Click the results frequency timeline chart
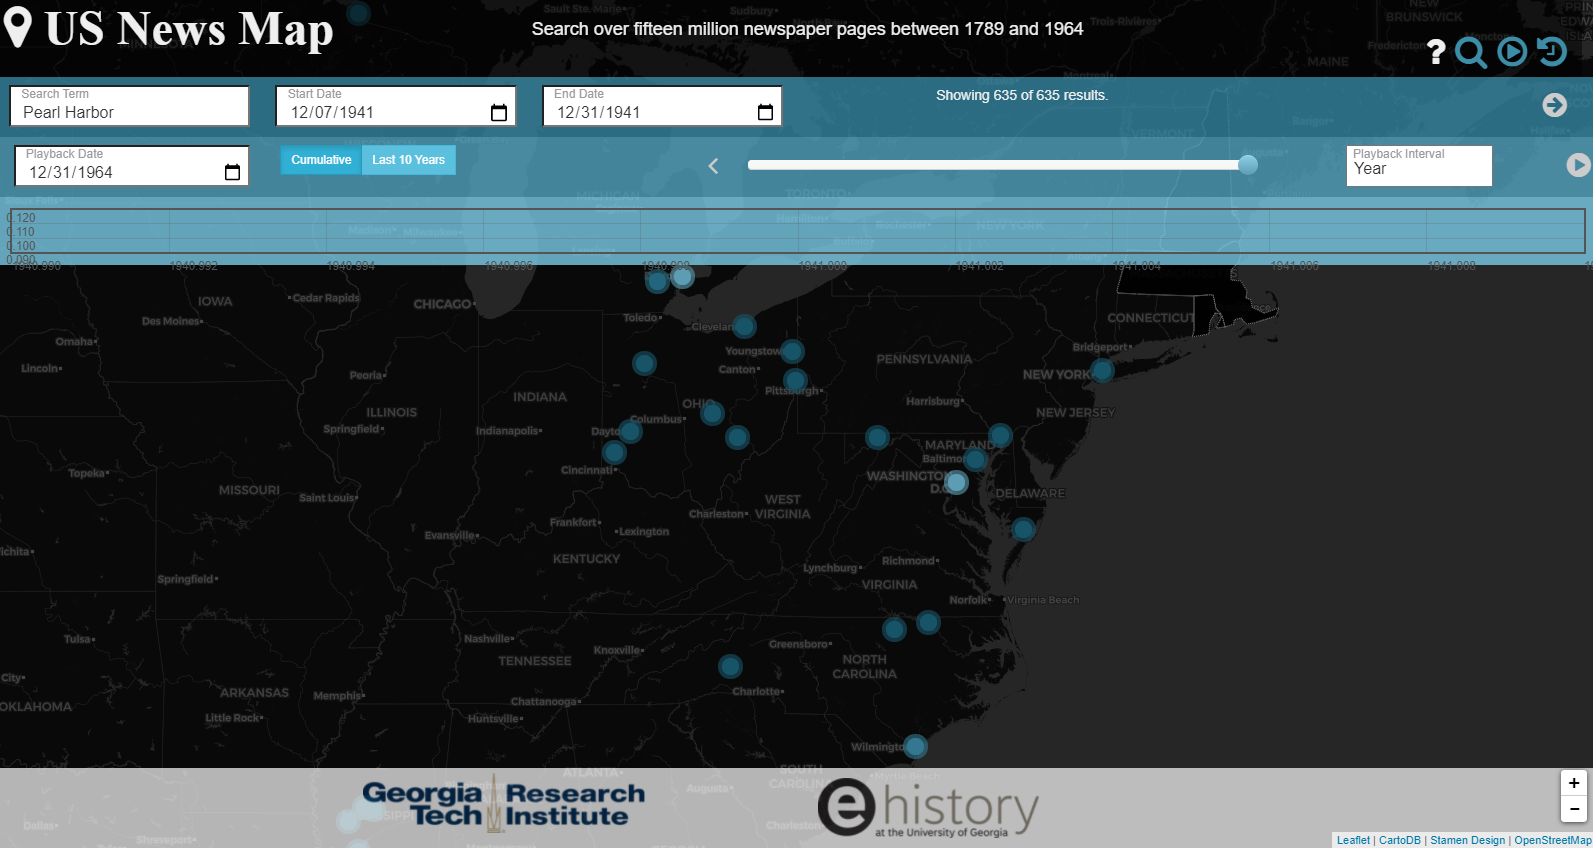 coord(796,231)
